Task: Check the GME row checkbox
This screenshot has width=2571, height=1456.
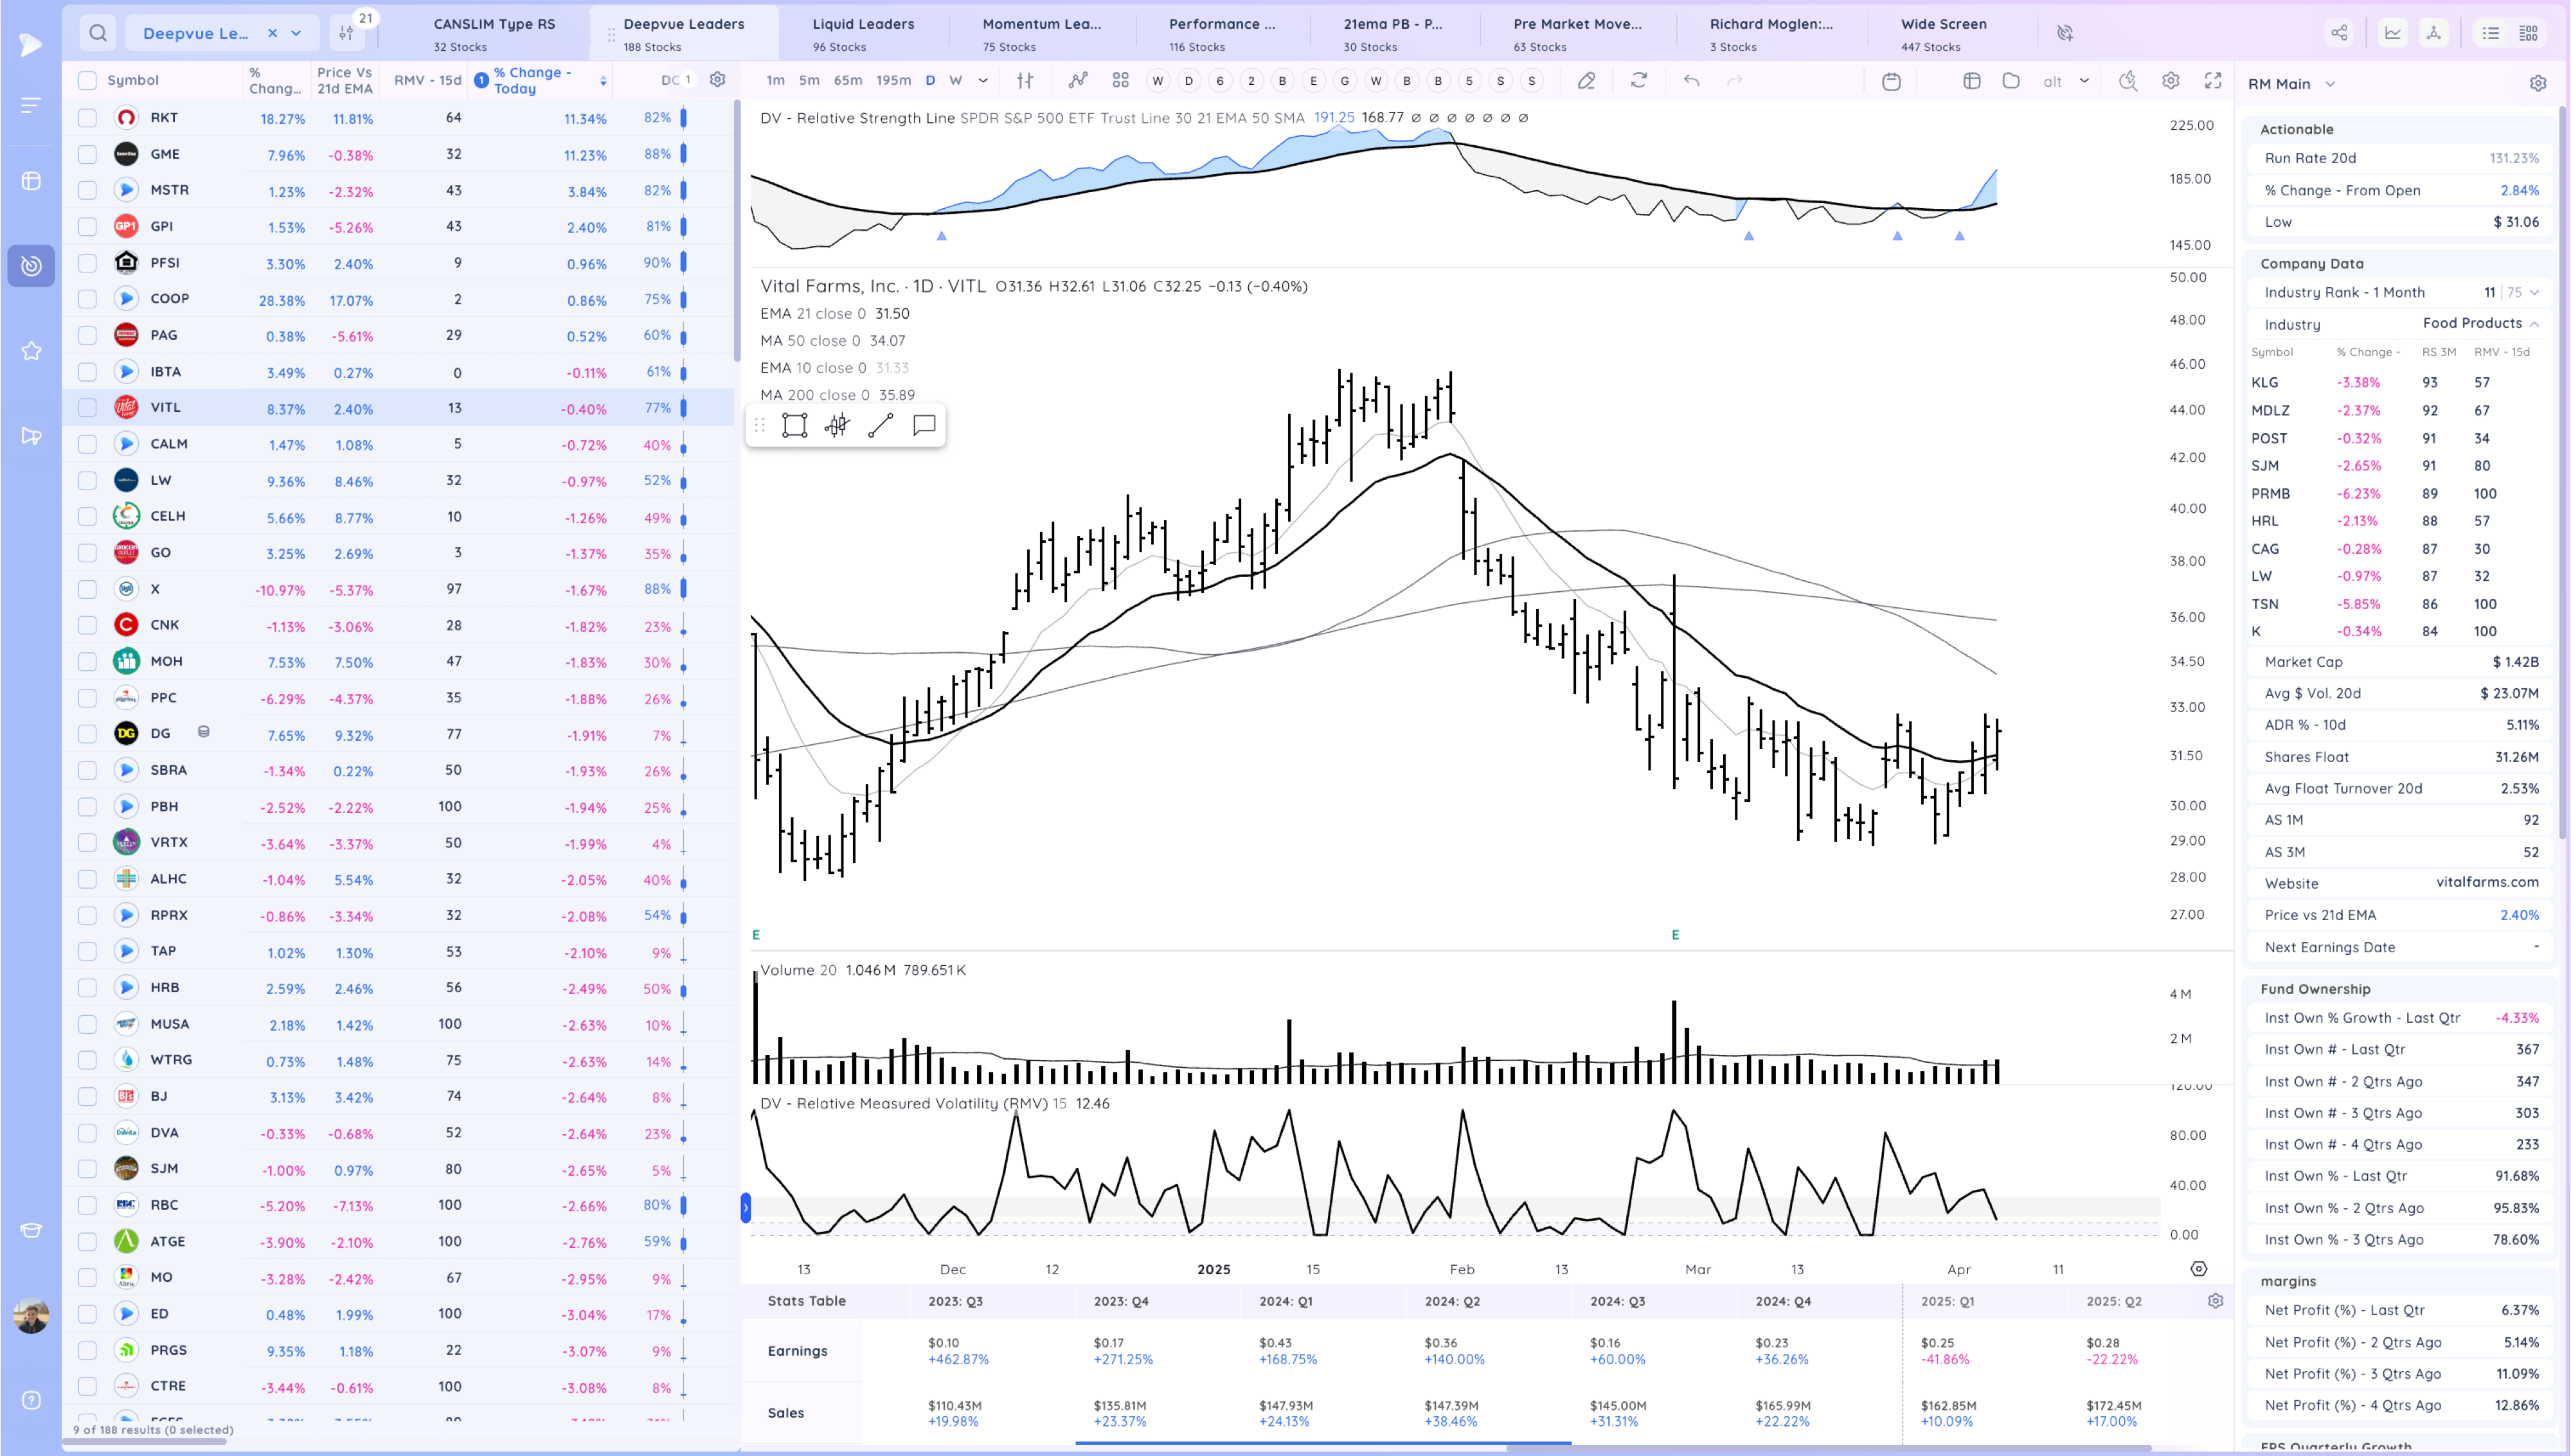Action: pos(87,154)
